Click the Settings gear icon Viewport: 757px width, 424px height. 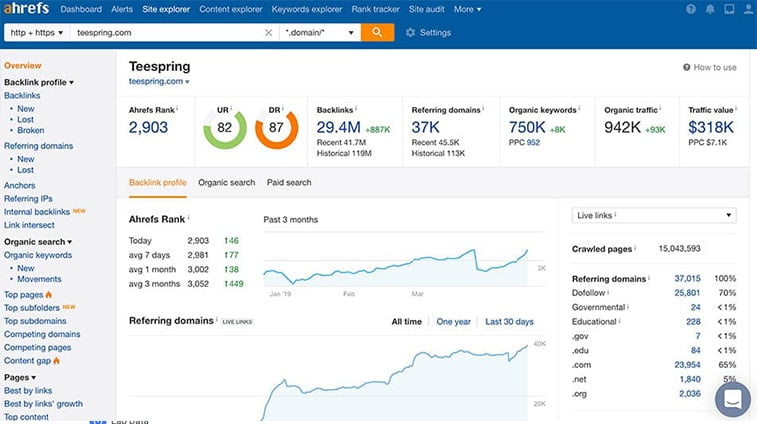[410, 32]
